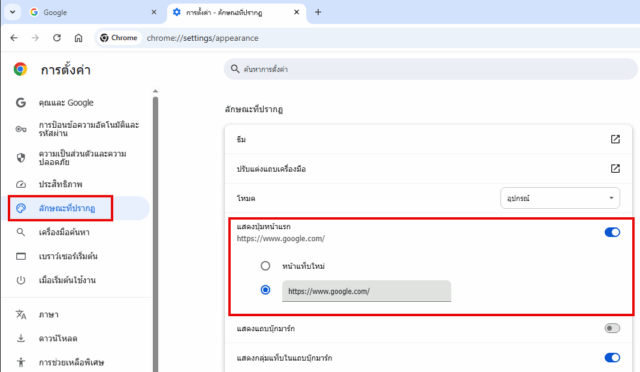Screen dimensions: 640x372
Task: Toggle แสดงกลุ่มแท็บในแถบบุ๊กมาร์ก switch
Action: pyautogui.click(x=612, y=358)
